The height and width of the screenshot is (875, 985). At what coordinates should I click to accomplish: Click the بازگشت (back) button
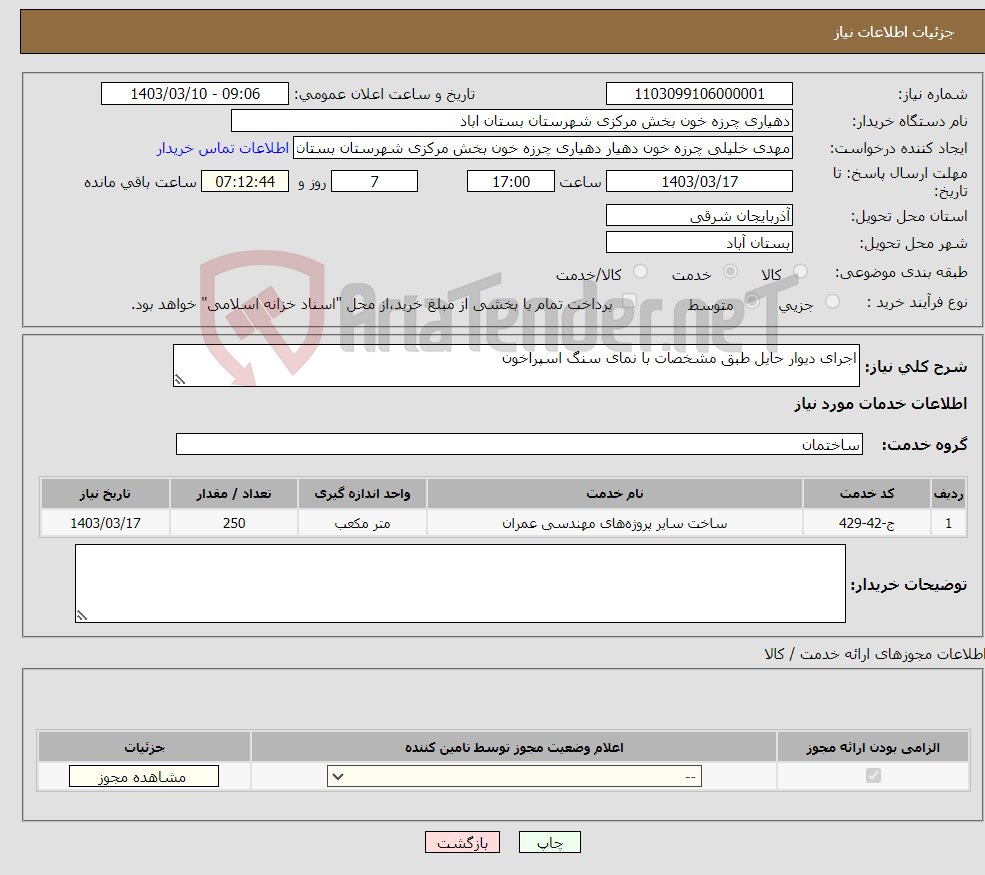pos(462,842)
